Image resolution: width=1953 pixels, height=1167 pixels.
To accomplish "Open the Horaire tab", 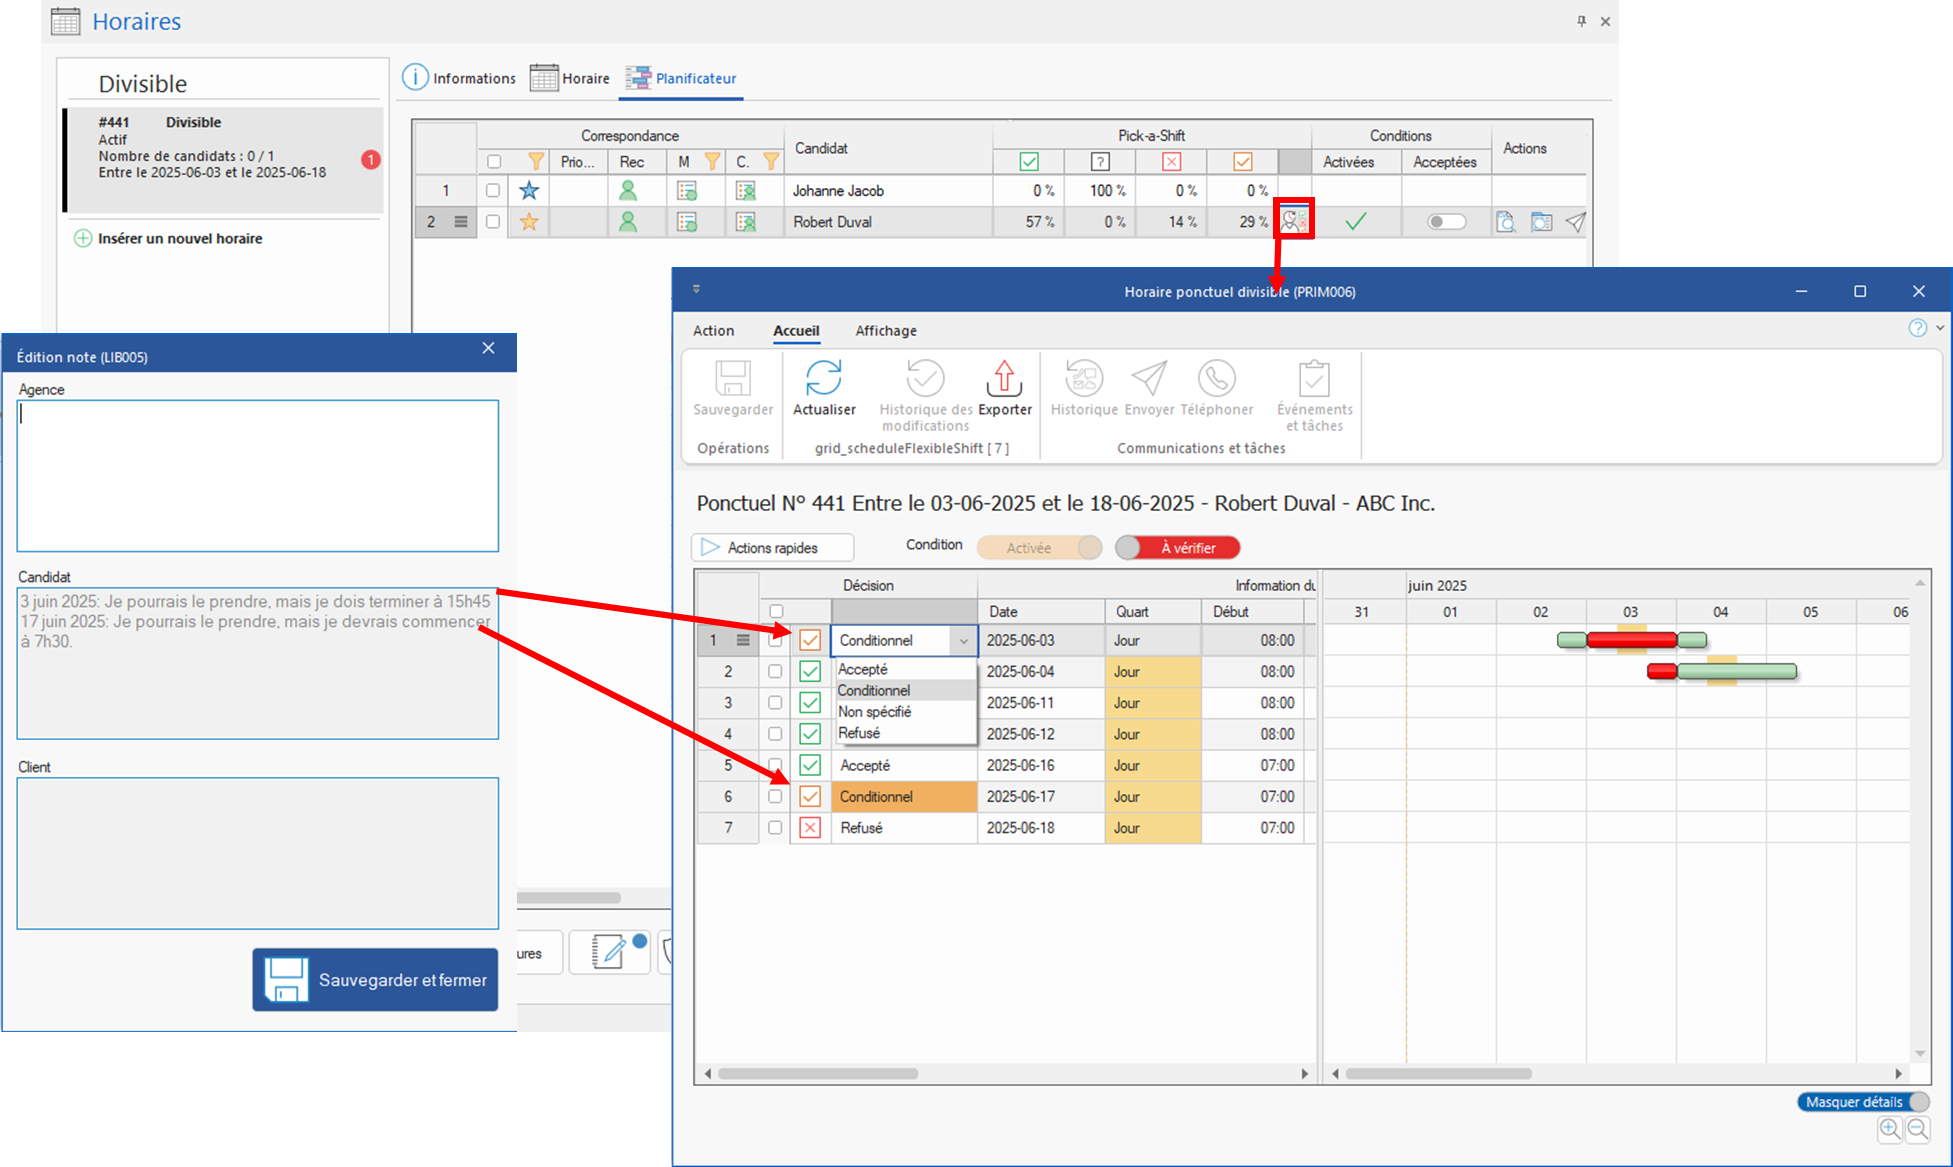I will 571,78.
